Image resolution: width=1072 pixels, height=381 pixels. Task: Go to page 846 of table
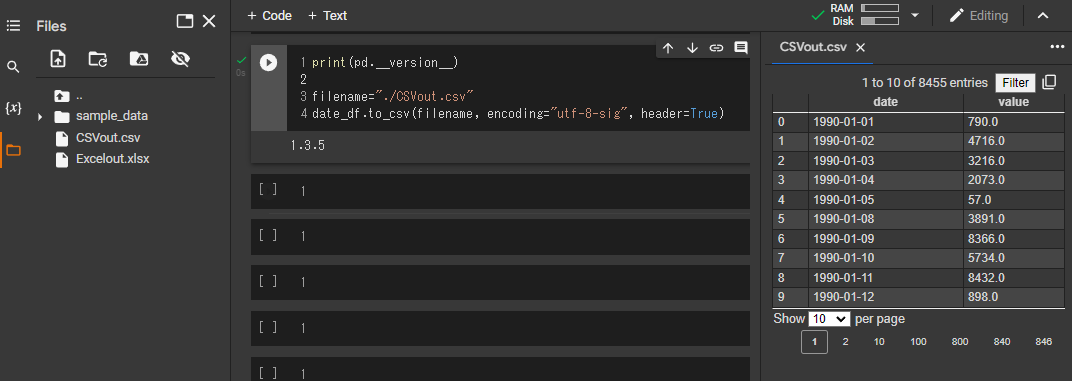pyautogui.click(x=1043, y=341)
